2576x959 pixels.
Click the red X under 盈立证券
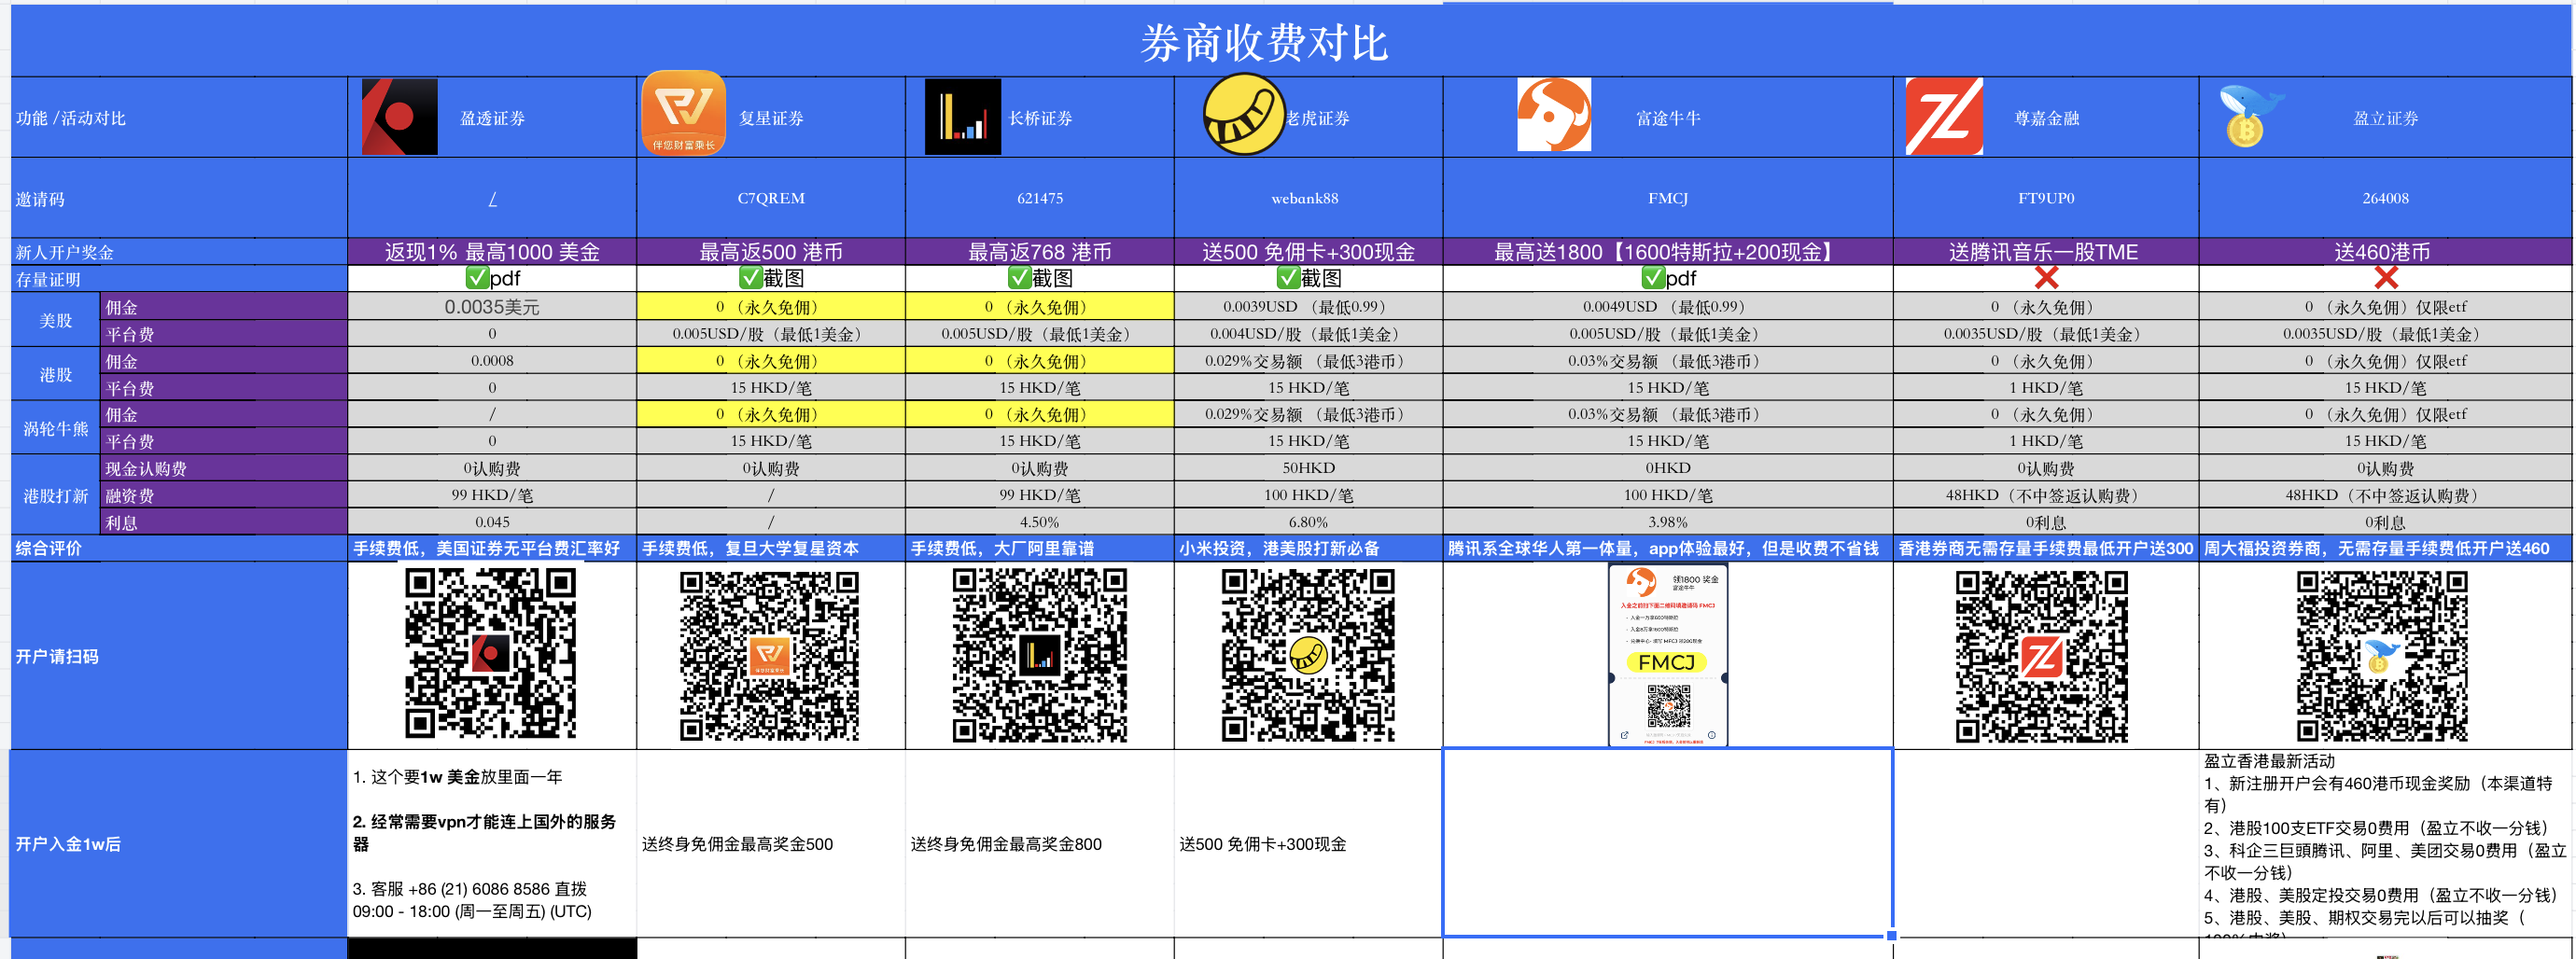2386,278
